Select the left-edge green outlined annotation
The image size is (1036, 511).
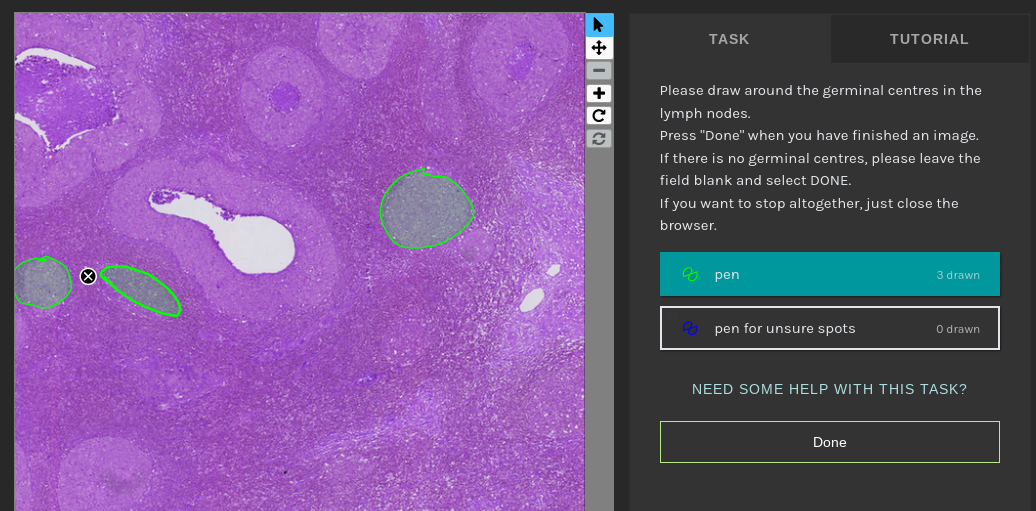[x=42, y=282]
